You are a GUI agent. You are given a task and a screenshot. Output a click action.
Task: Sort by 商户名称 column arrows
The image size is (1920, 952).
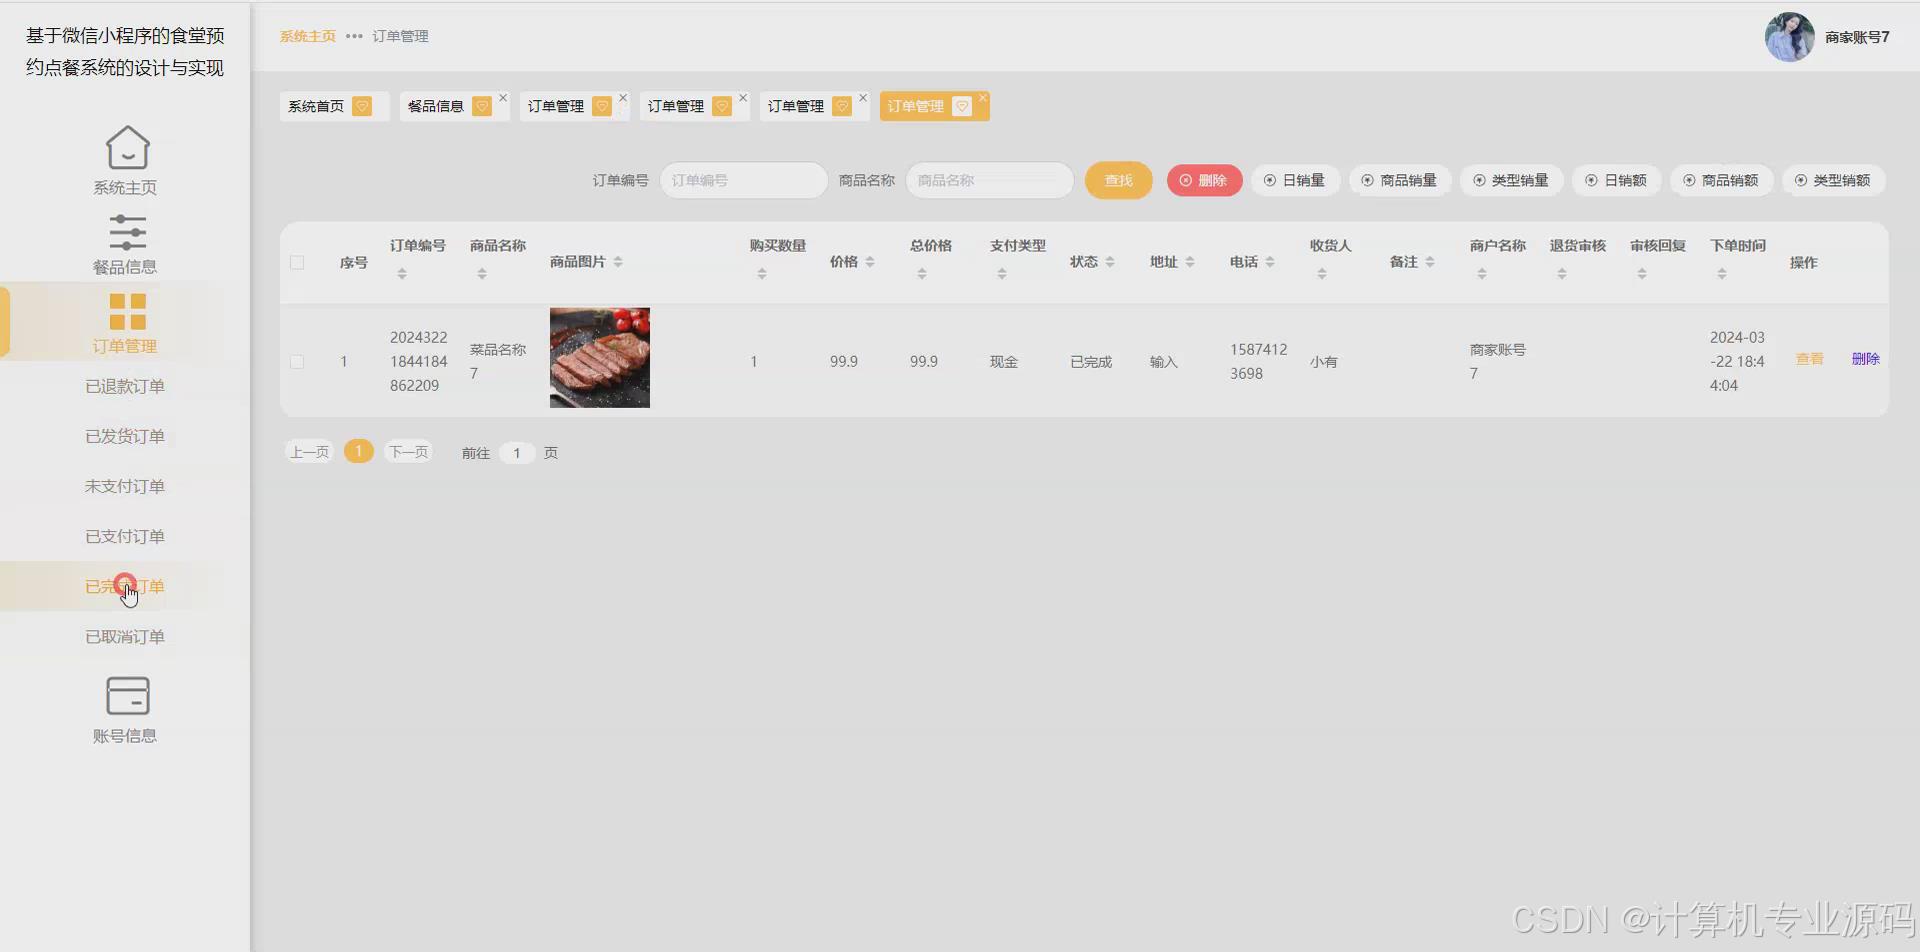click(x=1482, y=274)
